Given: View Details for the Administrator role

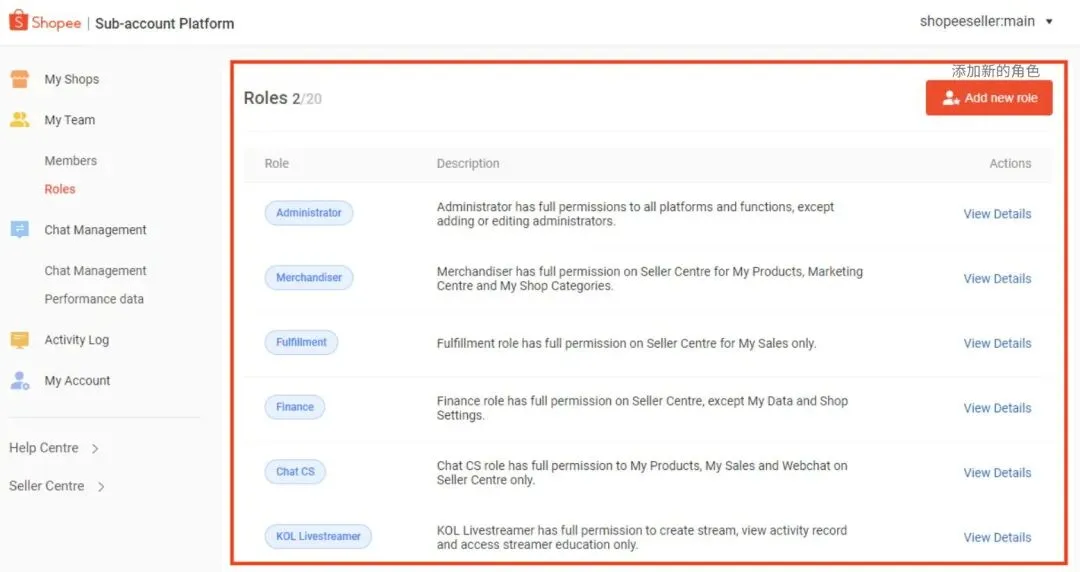Looking at the screenshot, I should pos(997,214).
